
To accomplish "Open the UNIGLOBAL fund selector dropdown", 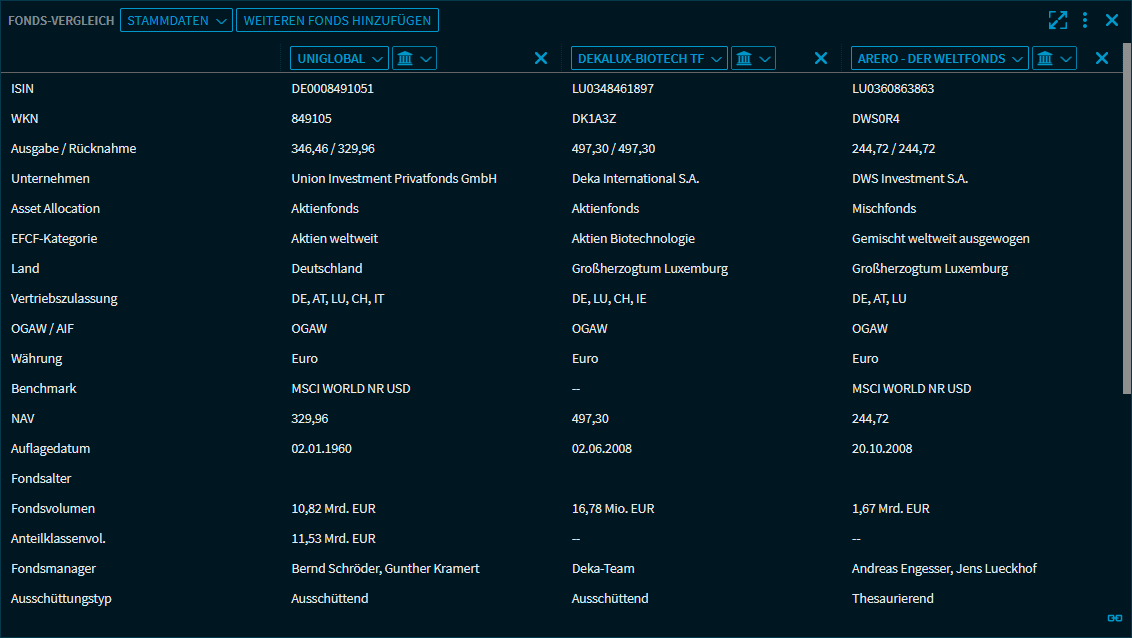I will (339, 59).
